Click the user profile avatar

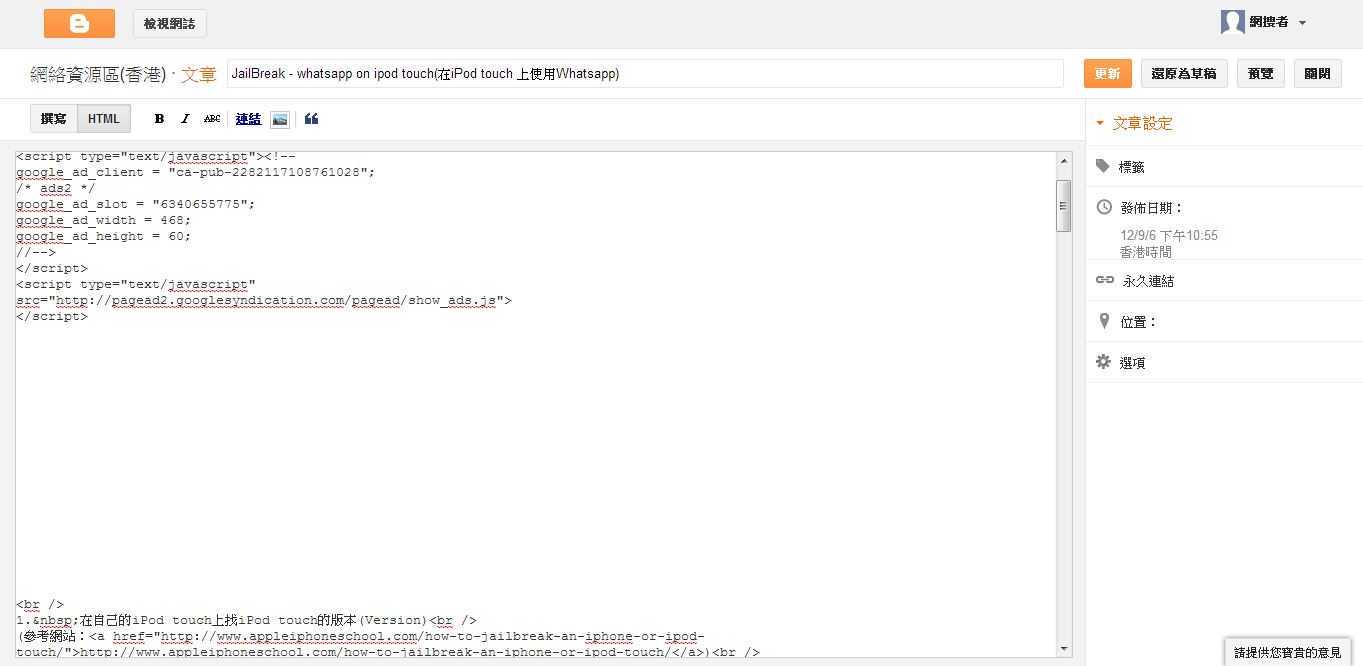coord(1233,22)
